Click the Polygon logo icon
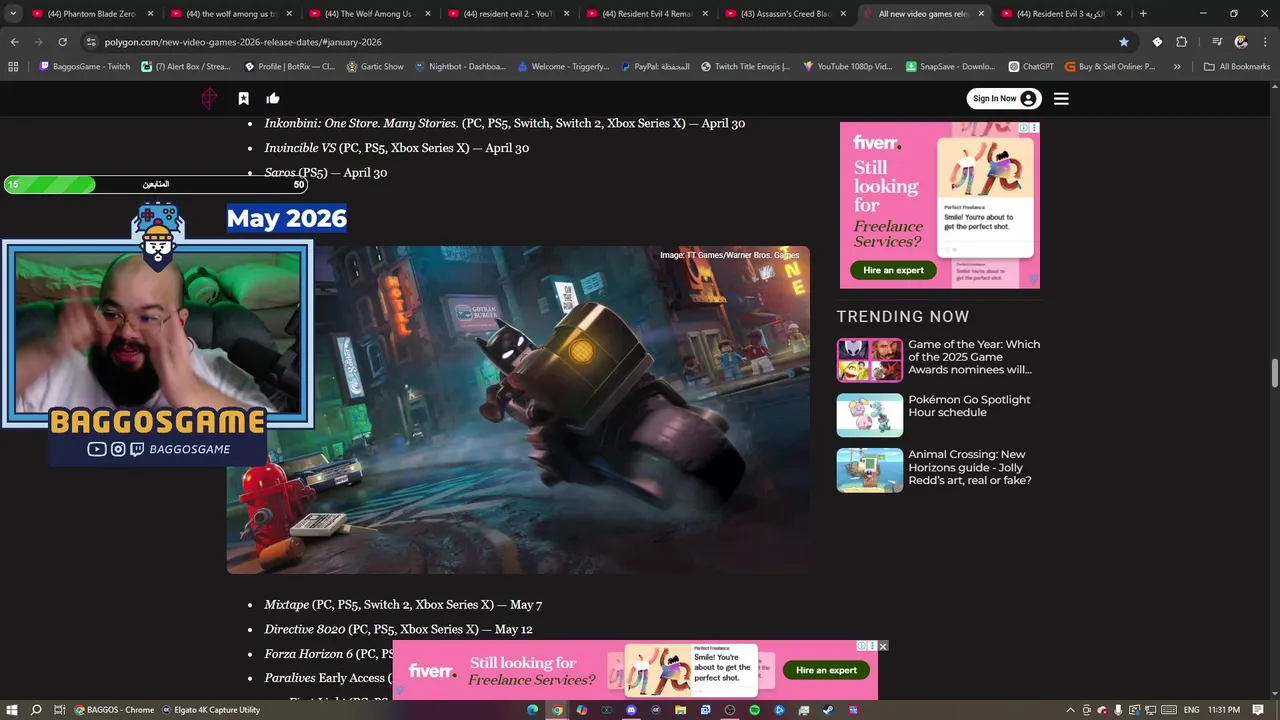Viewport: 1280px width, 720px height. click(209, 98)
